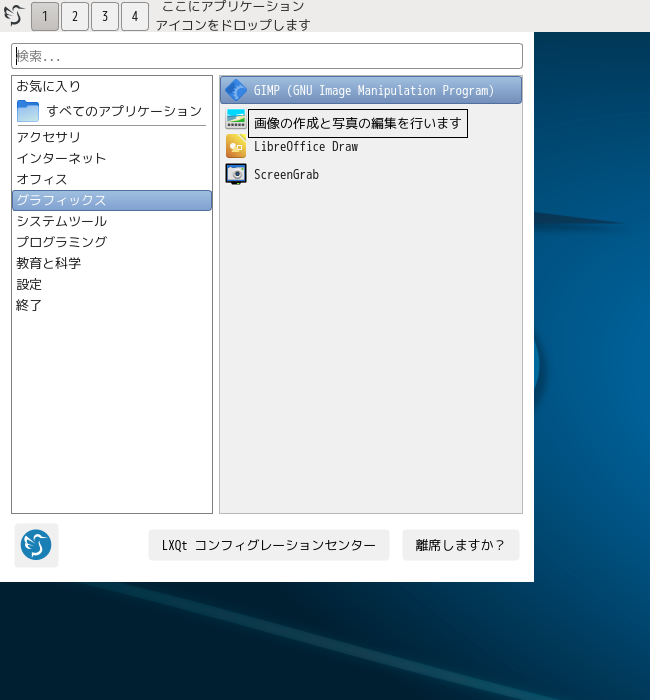The image size is (650, 700).
Task: Open the image viewer icon below GIMP
Action: pyautogui.click(x=236, y=119)
